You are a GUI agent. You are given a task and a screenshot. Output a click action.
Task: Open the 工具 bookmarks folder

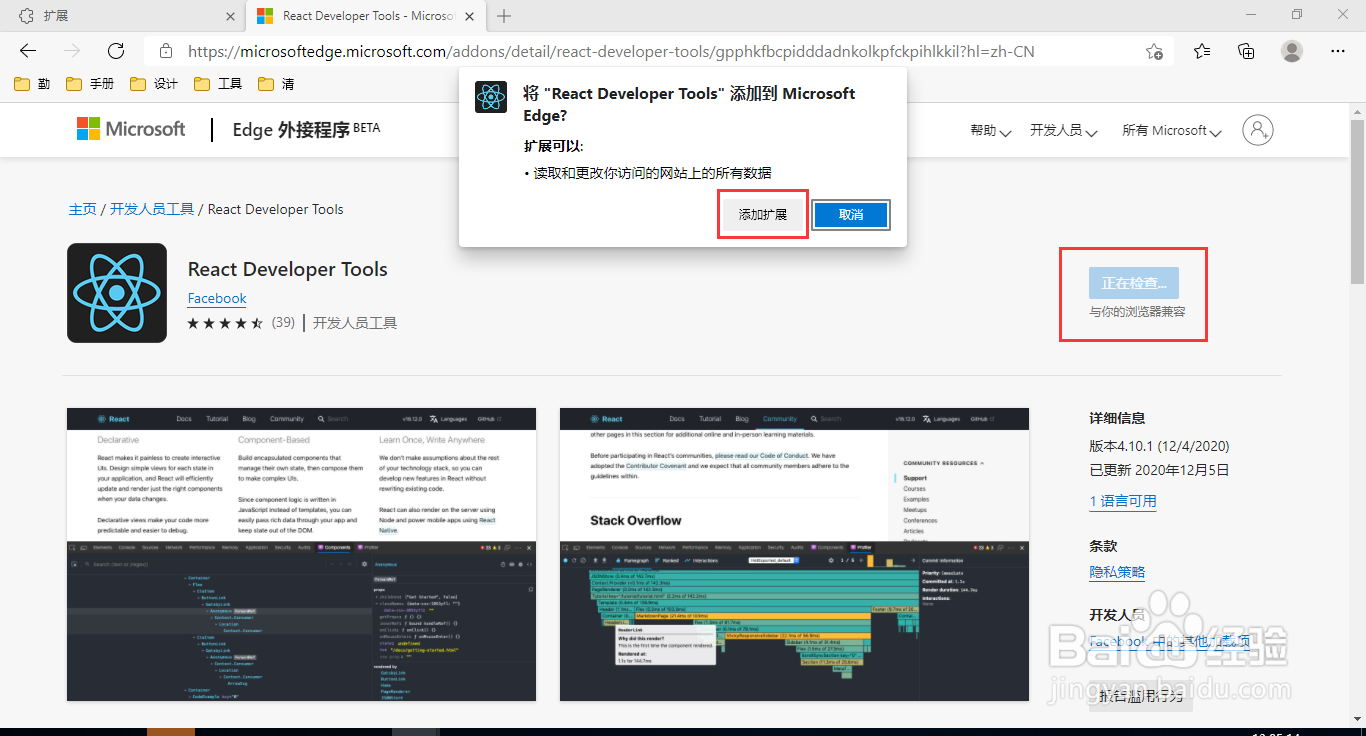pos(218,84)
